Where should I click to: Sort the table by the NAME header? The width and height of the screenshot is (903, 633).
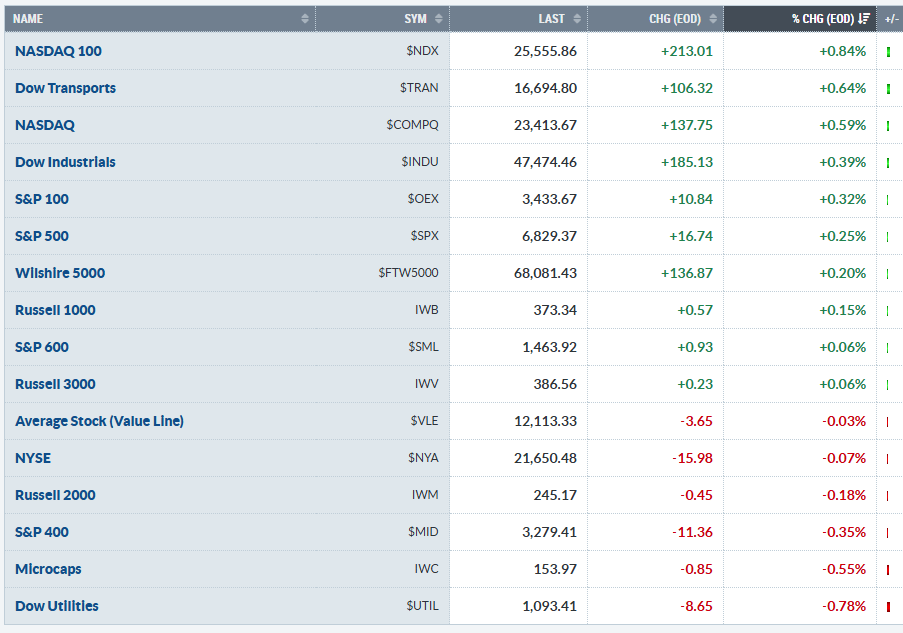(x=28, y=18)
